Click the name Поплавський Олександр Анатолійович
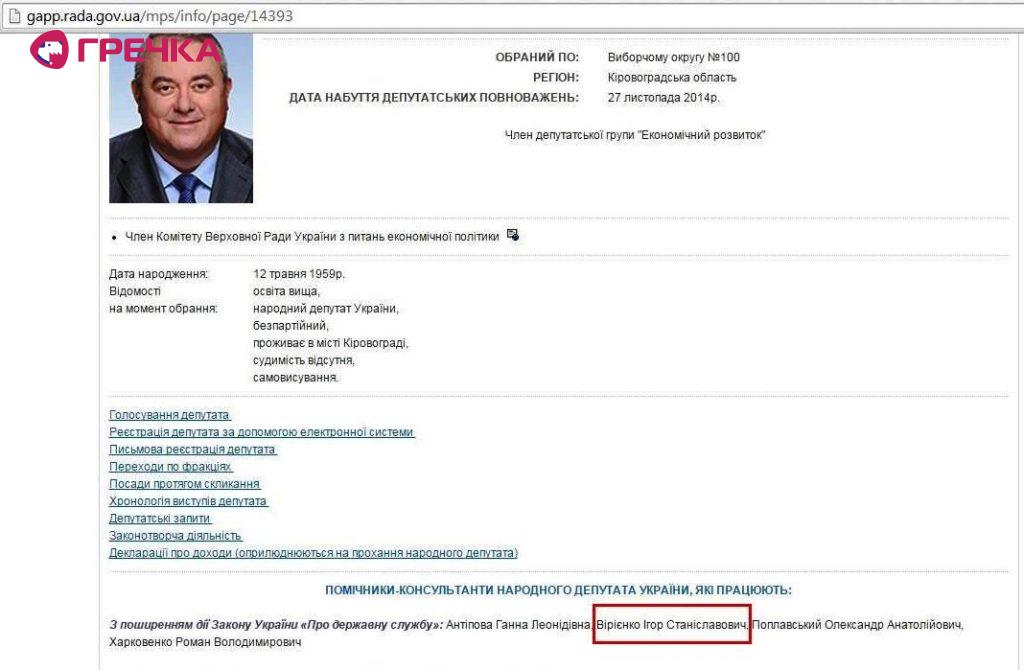This screenshot has height=670, width=1024. point(857,625)
